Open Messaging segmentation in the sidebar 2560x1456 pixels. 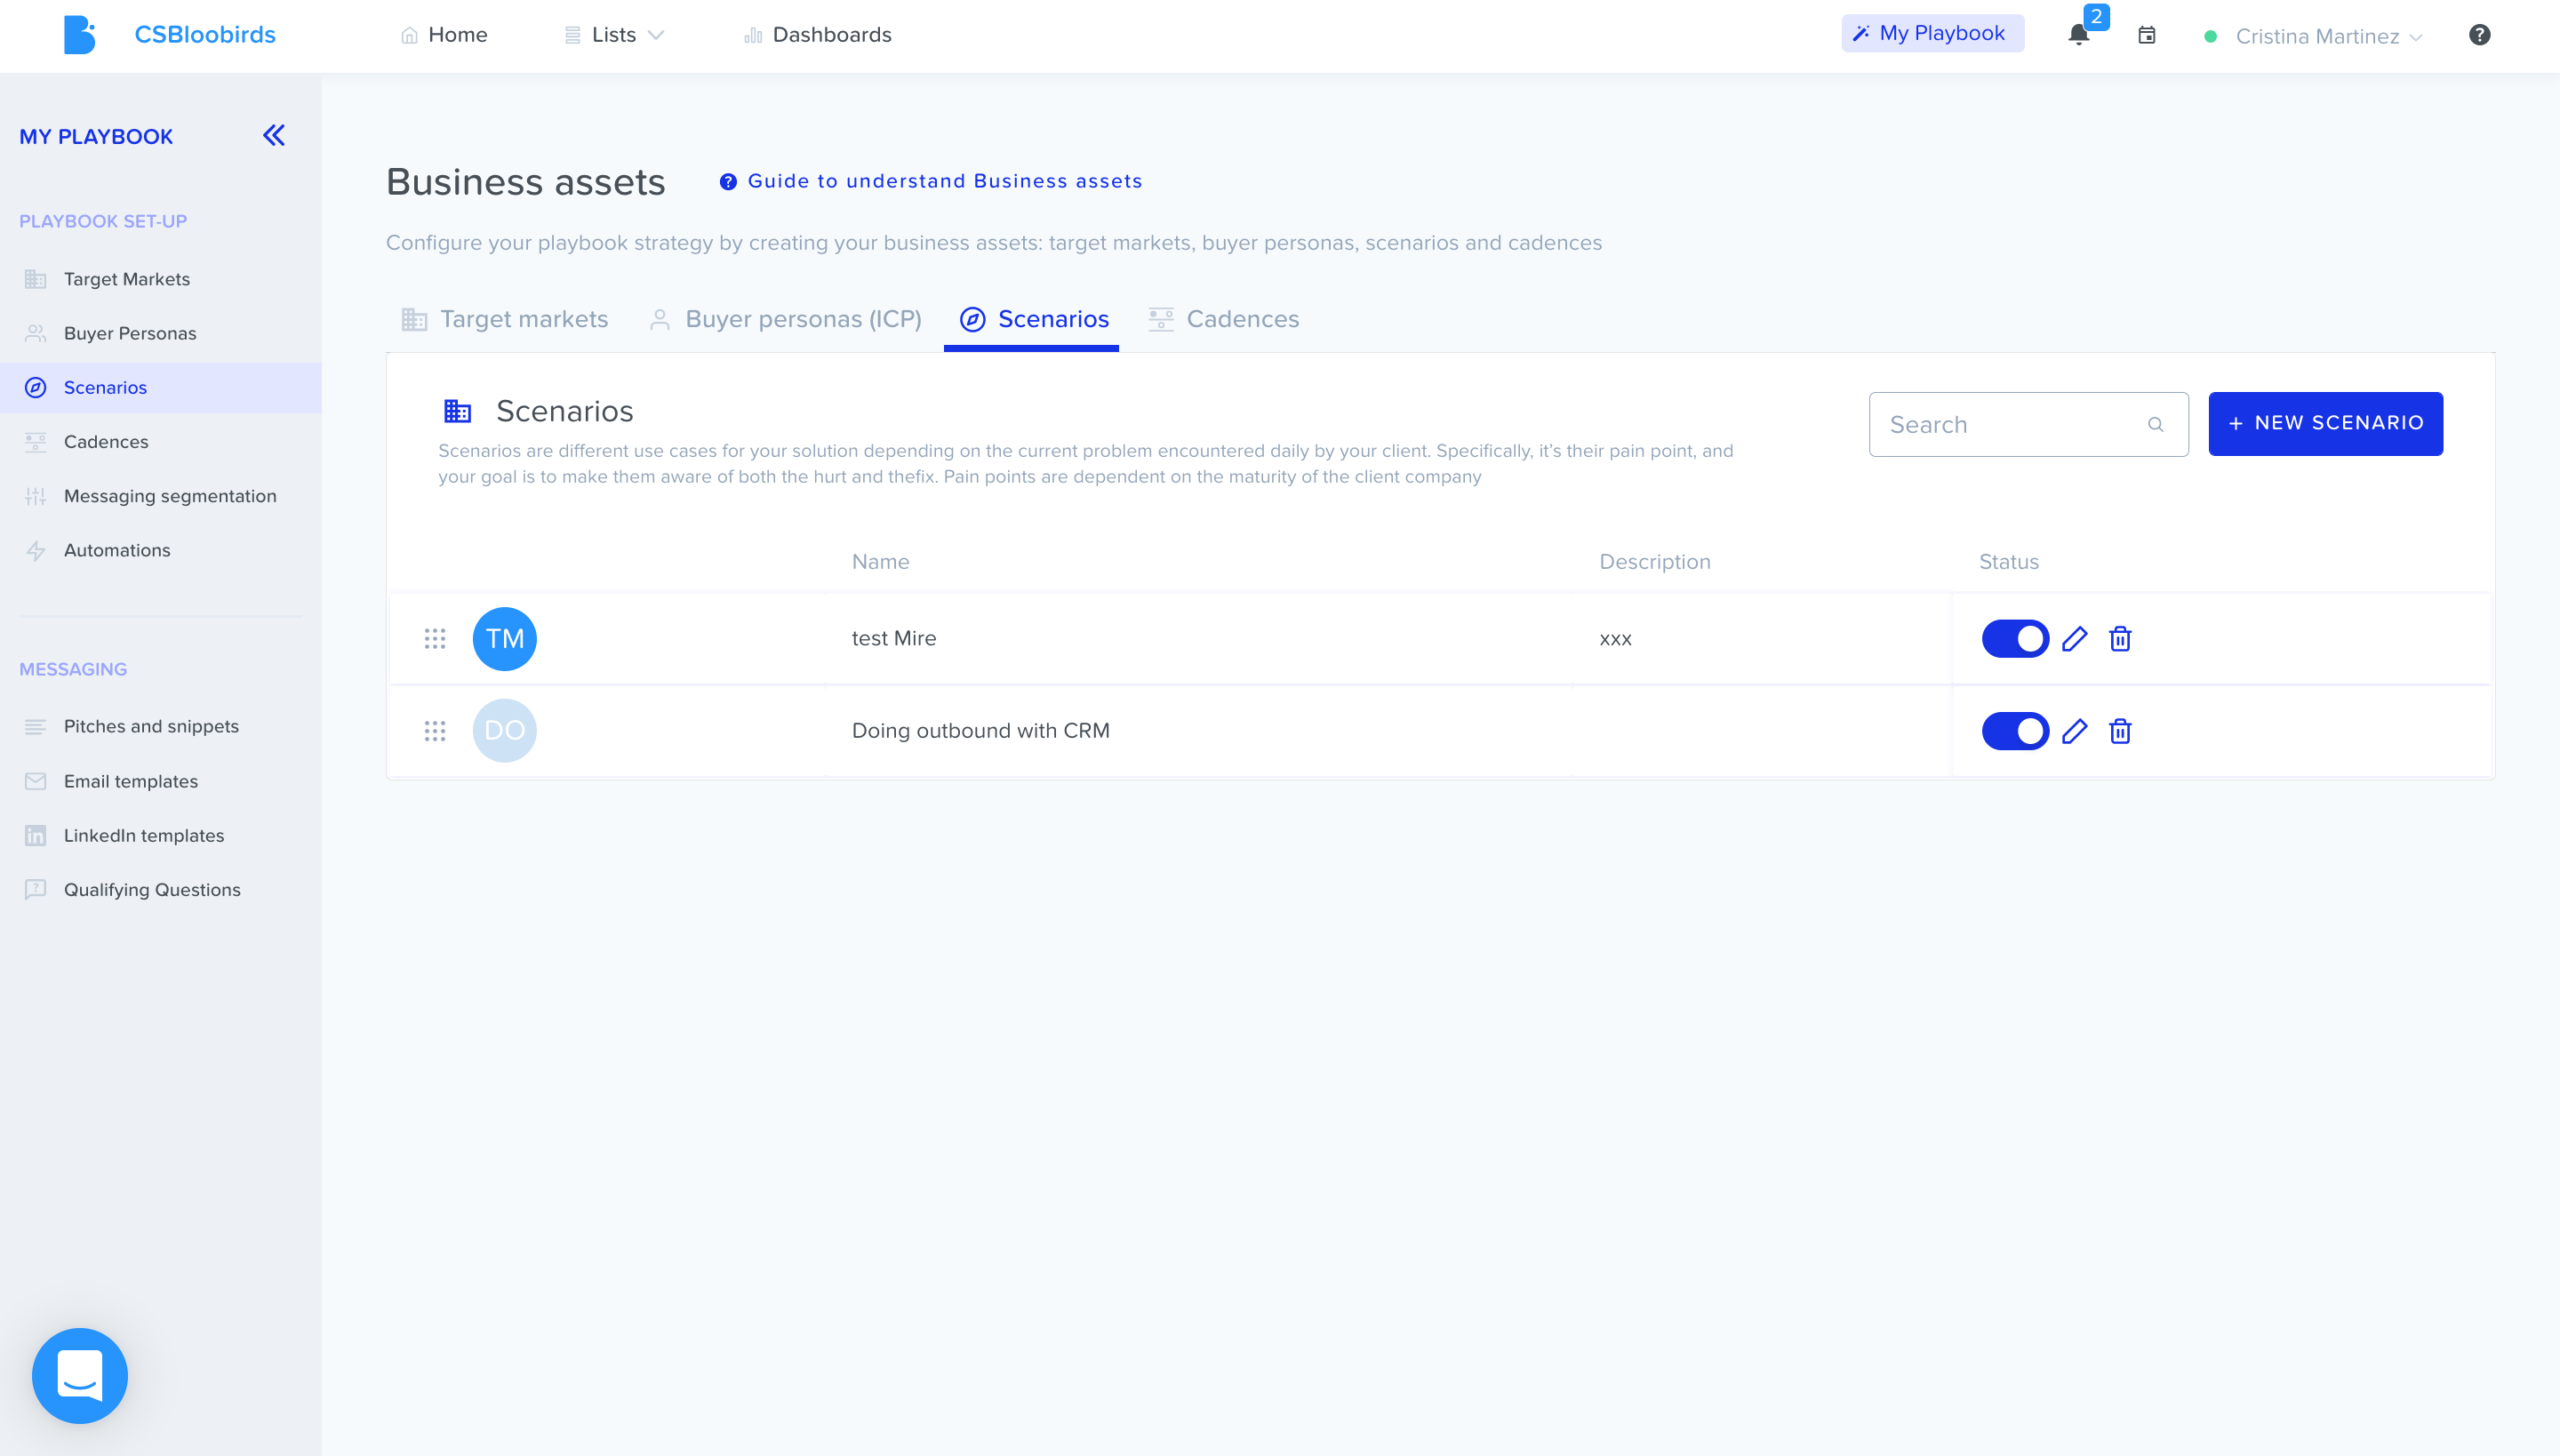coord(160,496)
